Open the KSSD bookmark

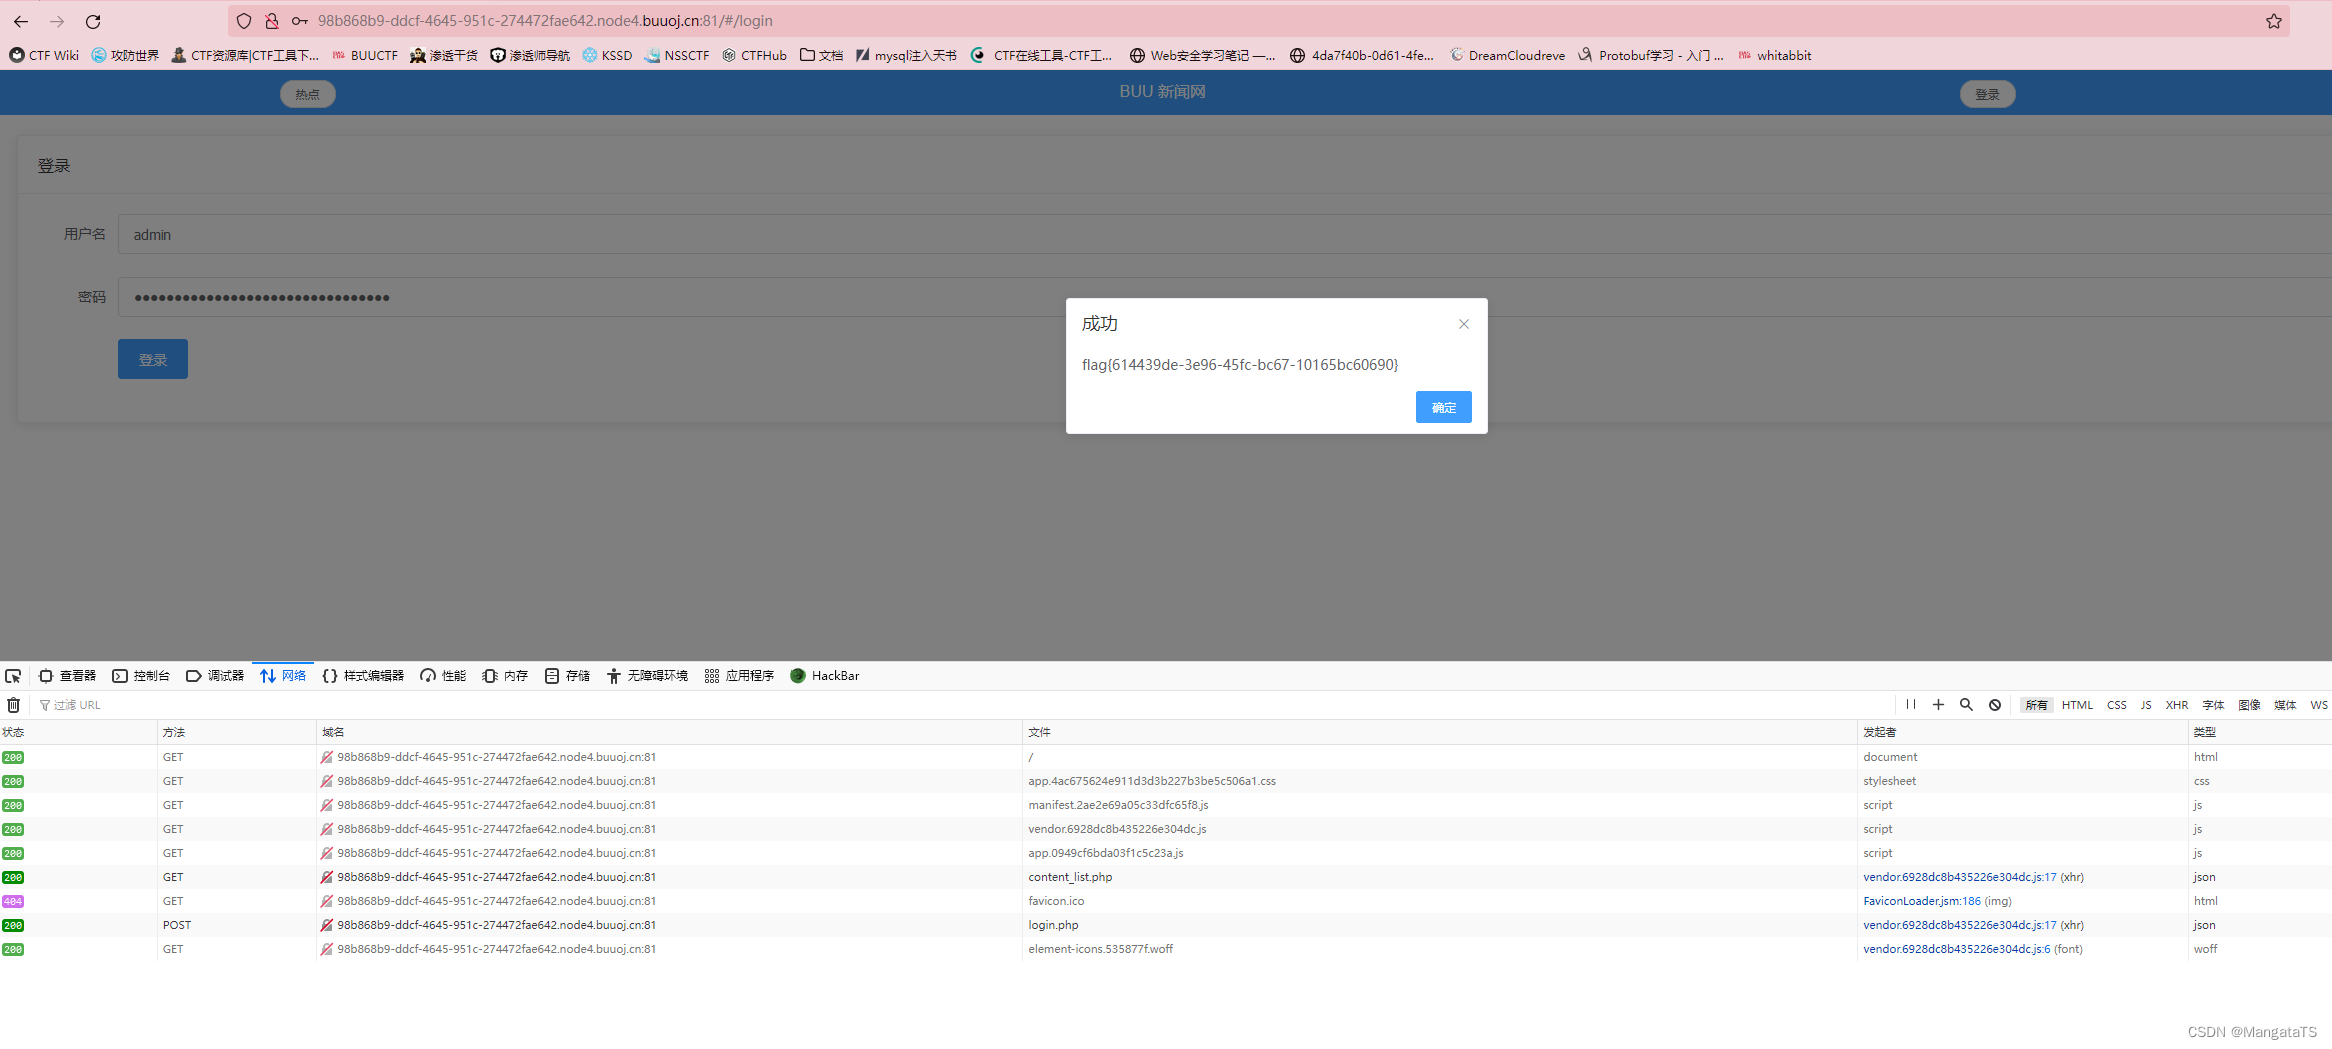click(608, 56)
